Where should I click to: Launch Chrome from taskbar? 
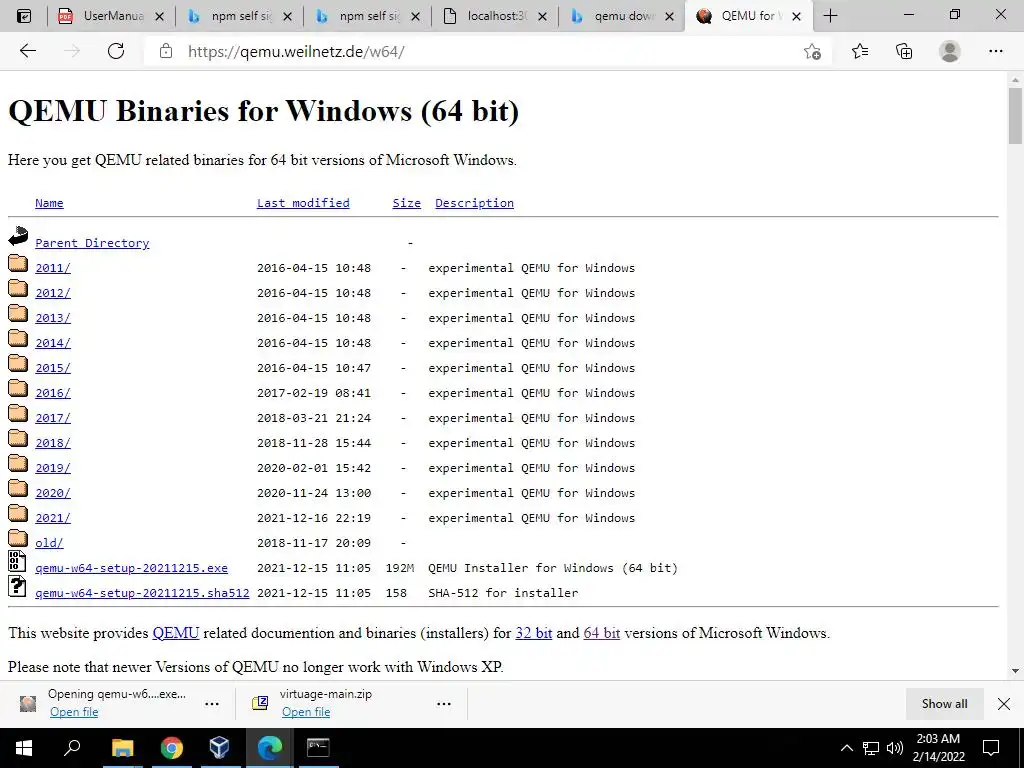(171, 748)
